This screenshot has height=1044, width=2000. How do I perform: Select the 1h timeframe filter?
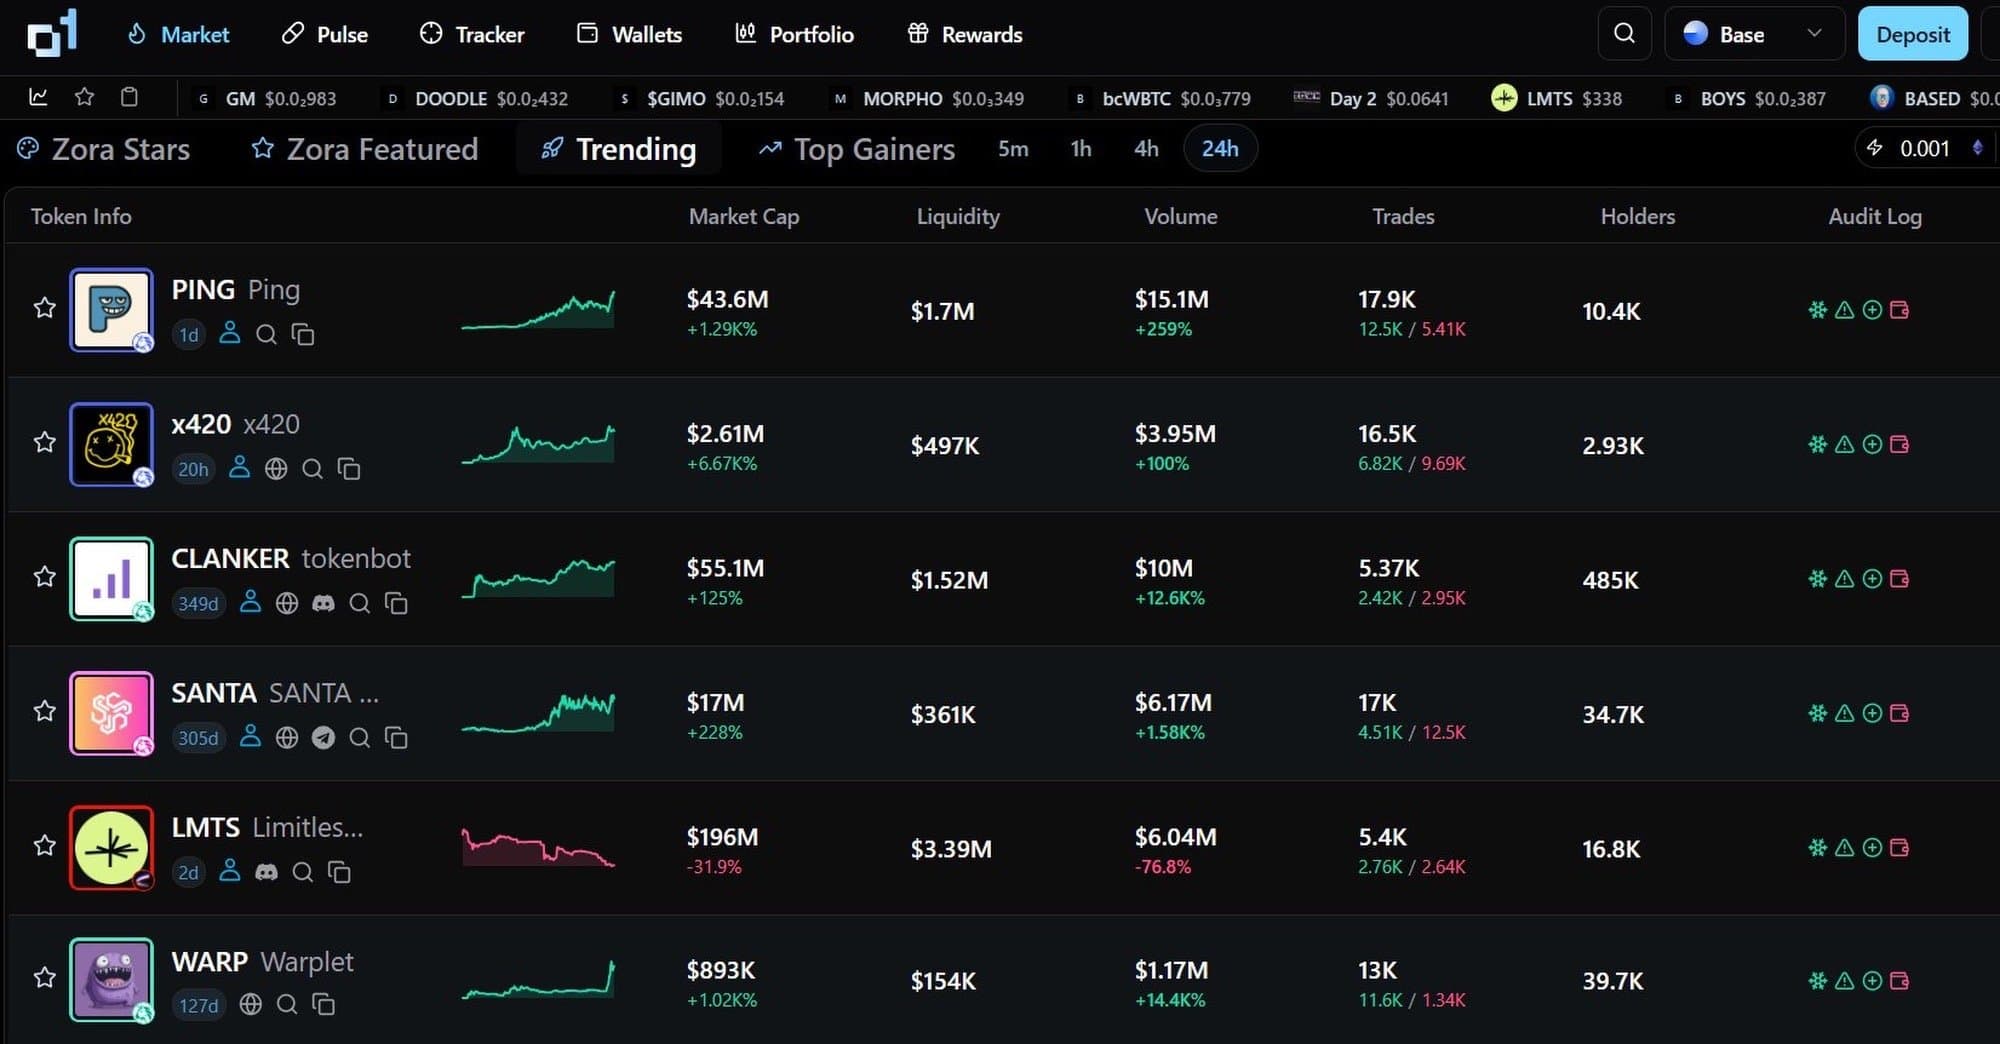pos(1080,149)
